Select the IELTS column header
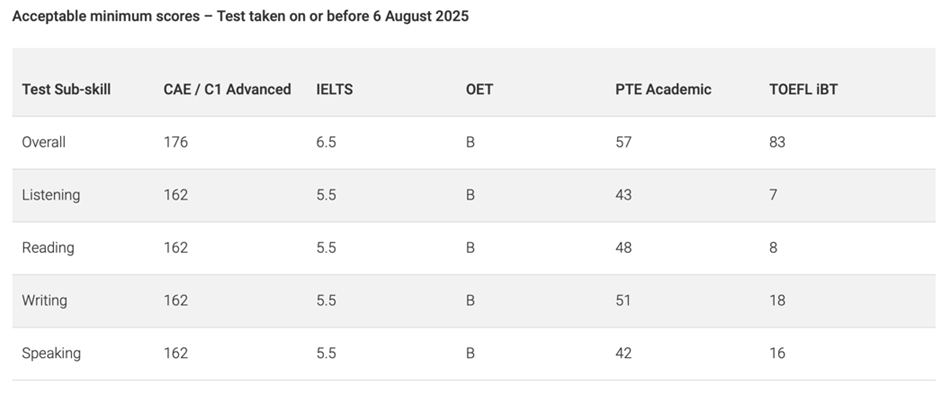 (335, 89)
